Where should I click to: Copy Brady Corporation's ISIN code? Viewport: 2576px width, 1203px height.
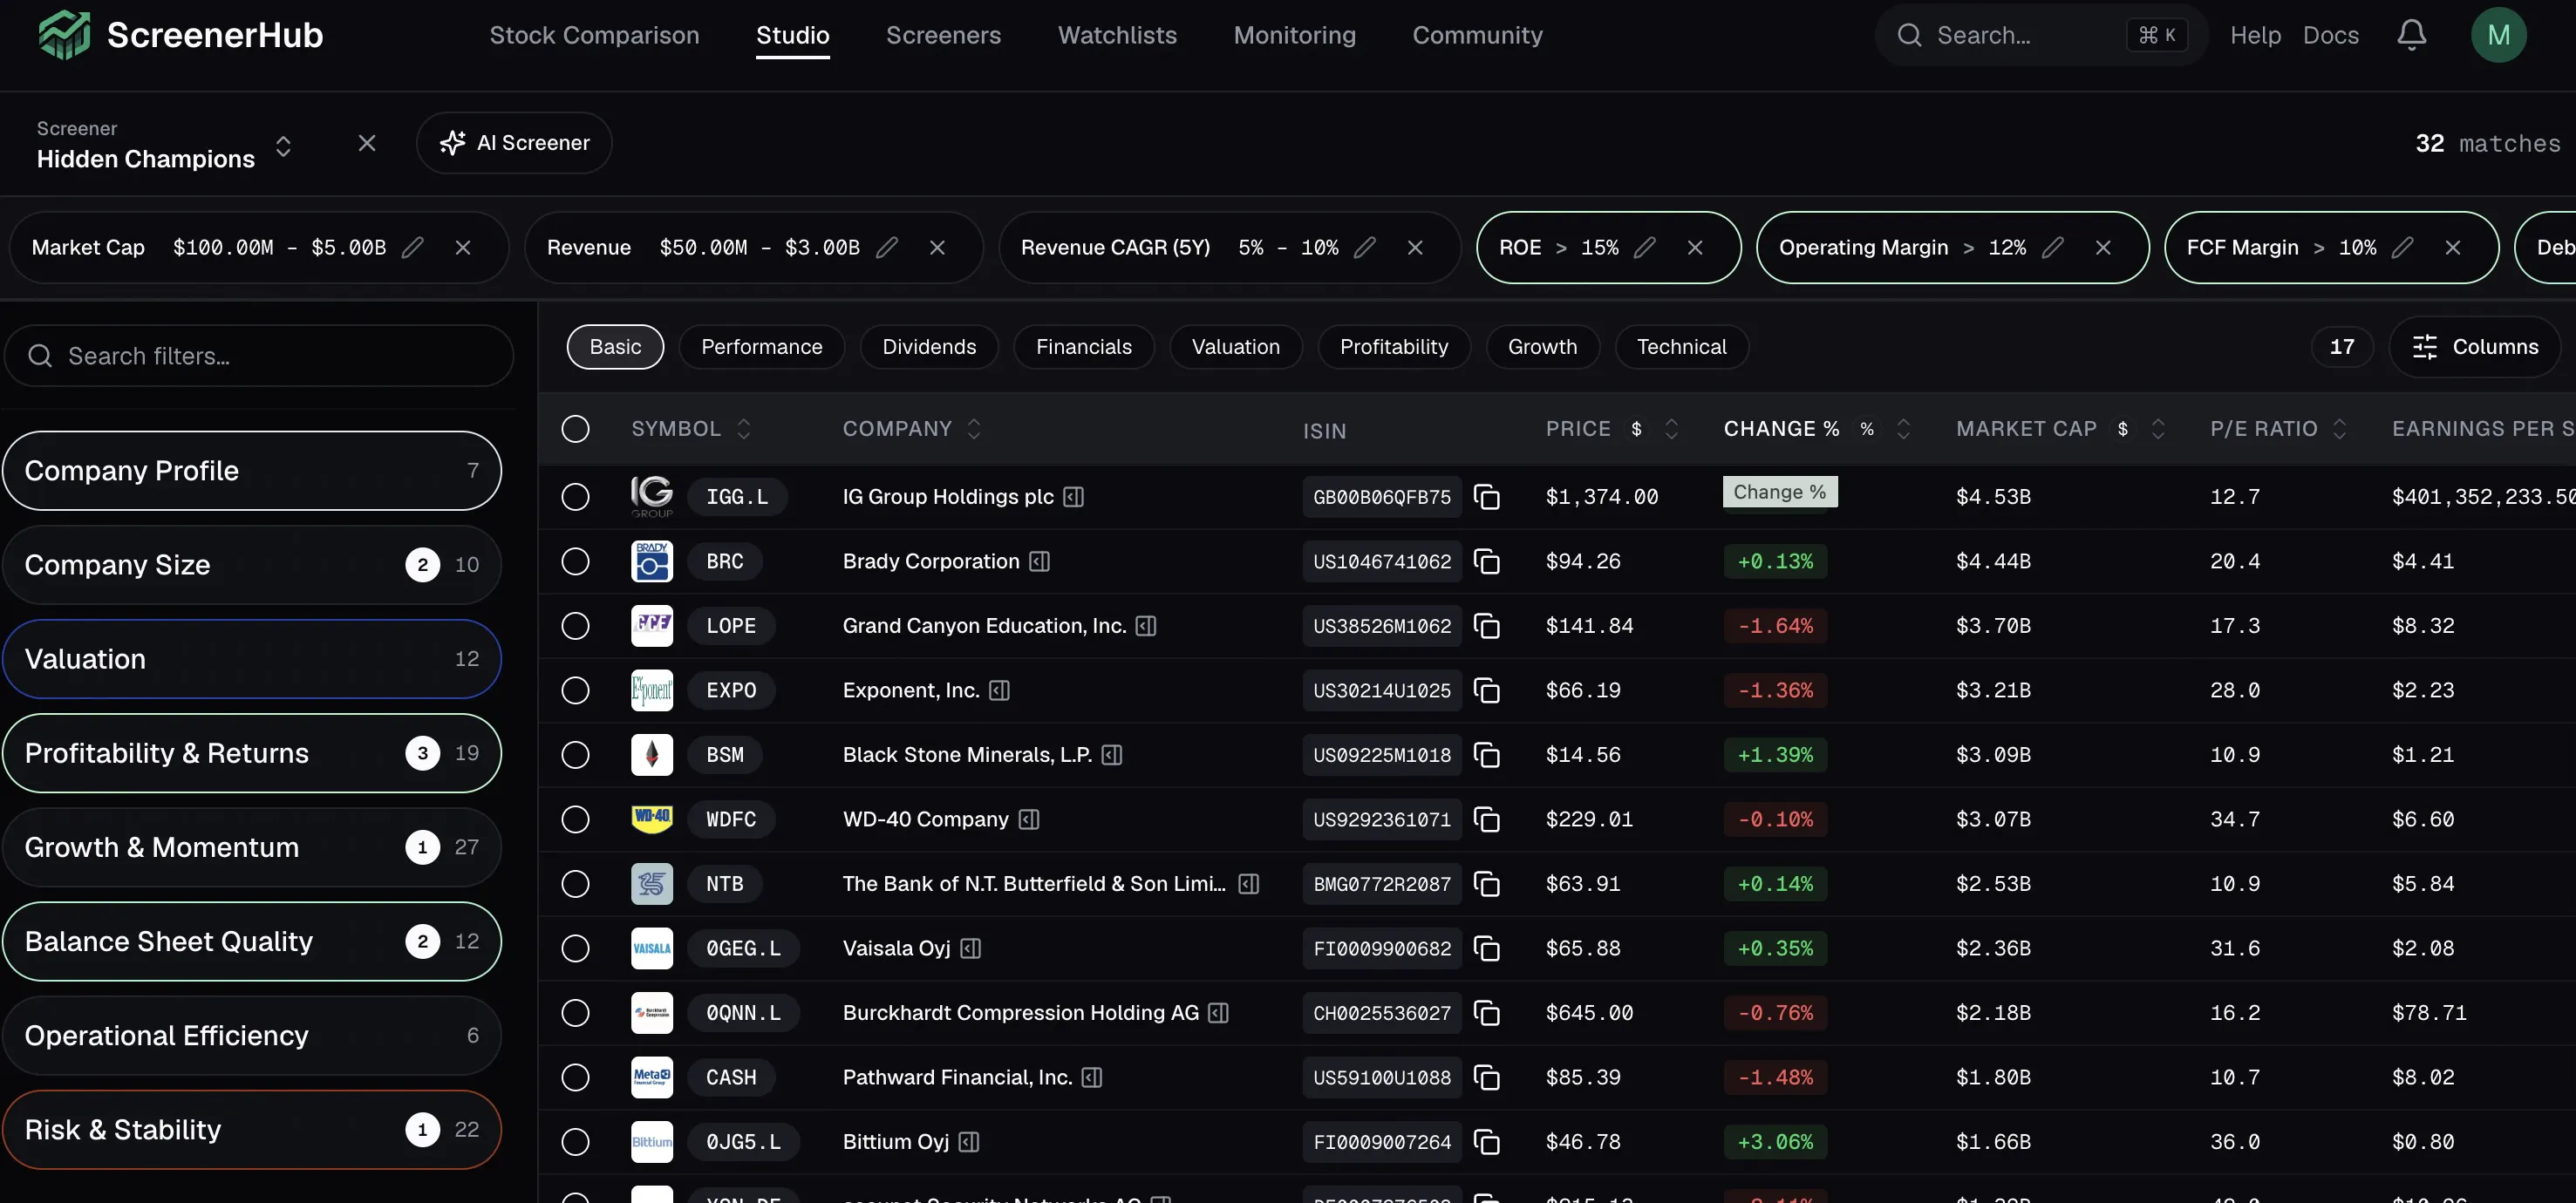[x=1487, y=561]
